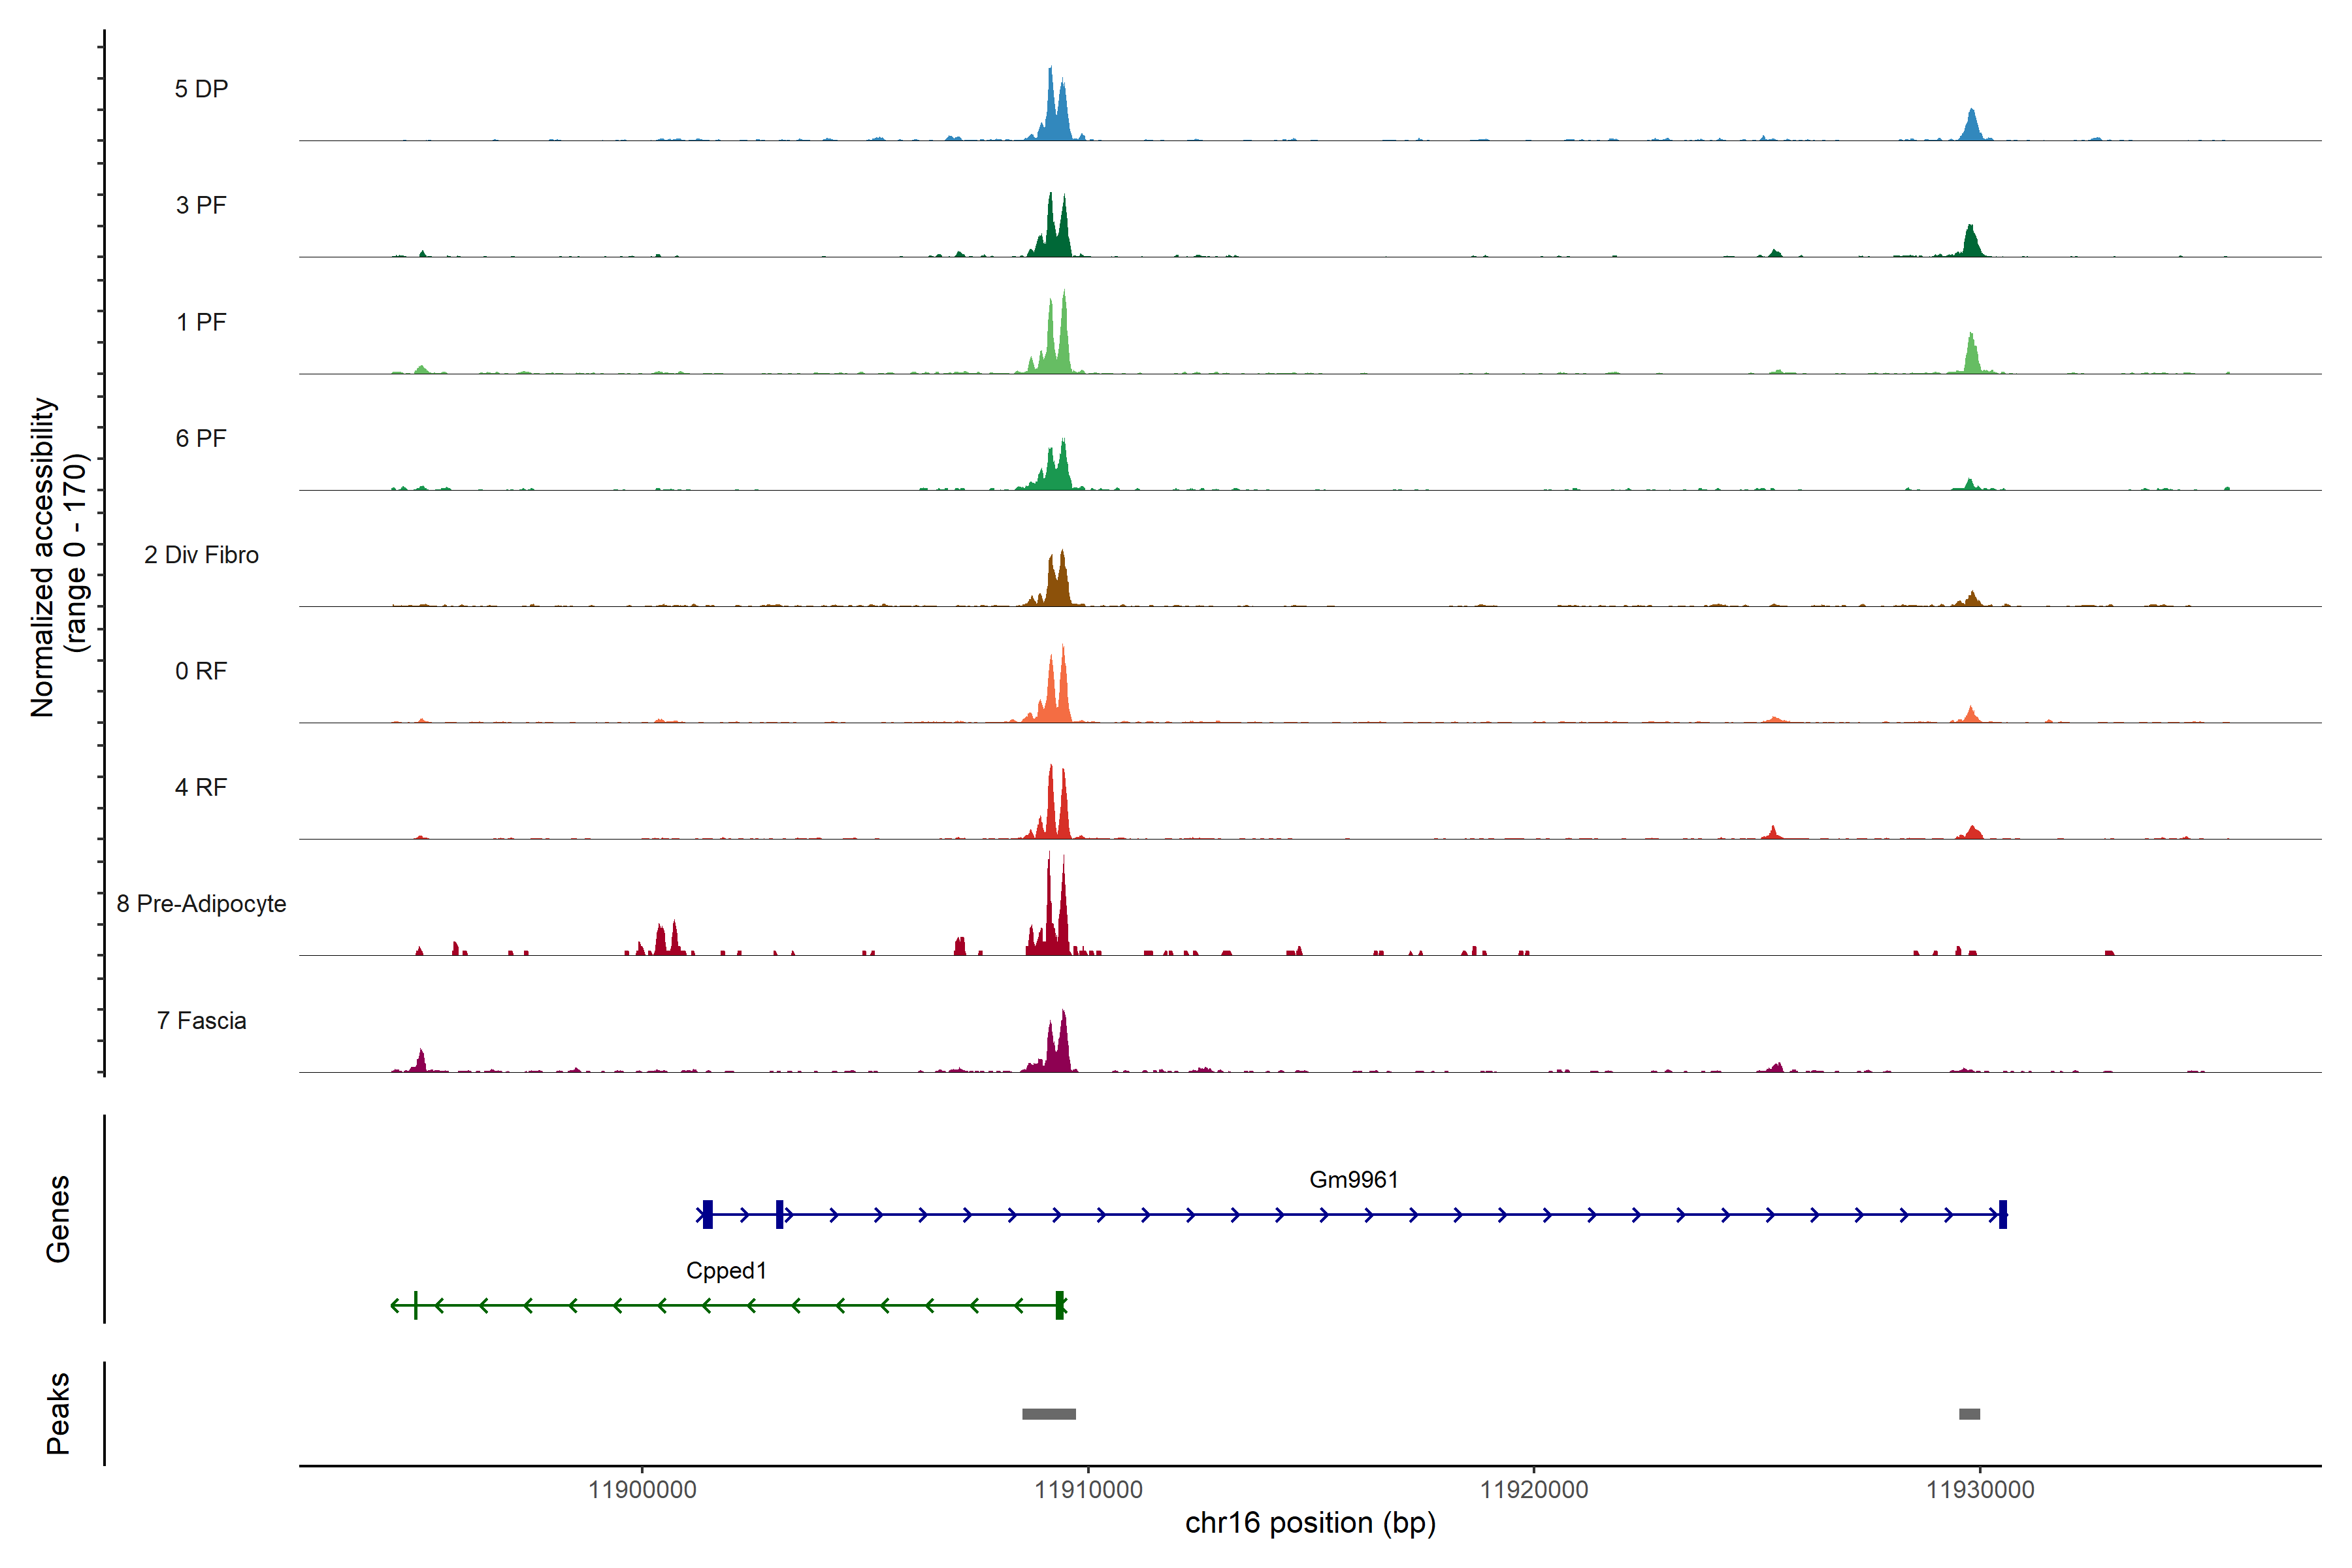Select the 6 PF track label
This screenshot has width=2352, height=1568.
coord(201,438)
